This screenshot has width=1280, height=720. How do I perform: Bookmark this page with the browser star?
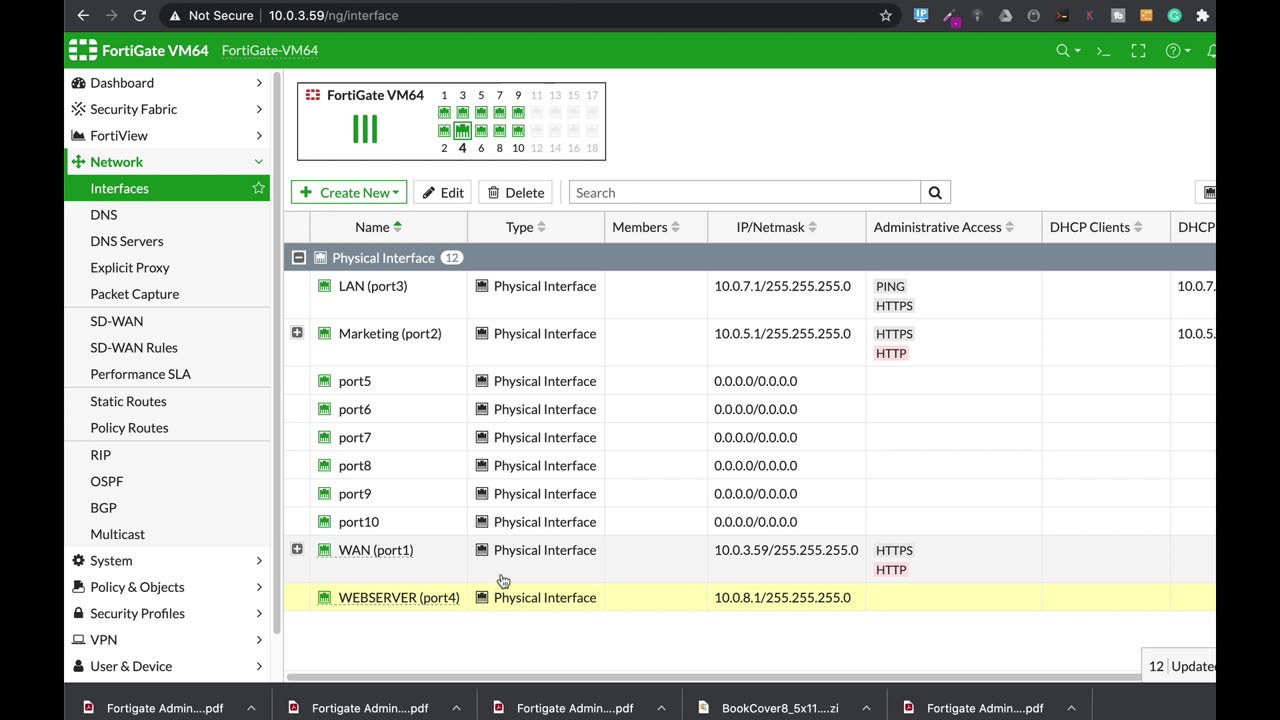coord(885,16)
